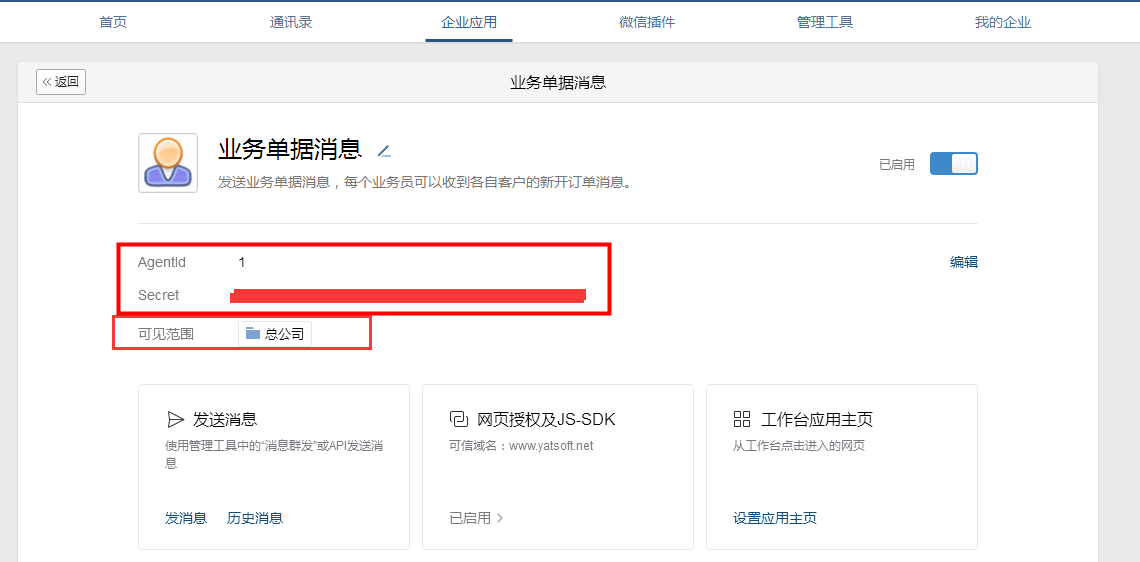Screen dimensions: 1140x562
Task: Select the 企业应用 tab
Action: point(469,22)
